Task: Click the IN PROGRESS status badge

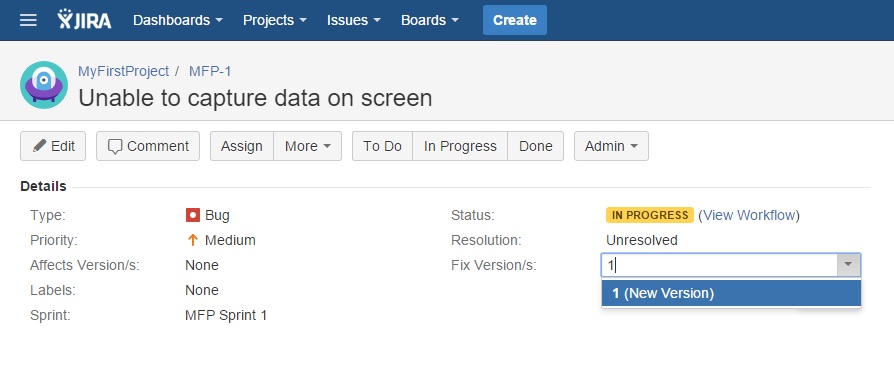Action: [649, 215]
